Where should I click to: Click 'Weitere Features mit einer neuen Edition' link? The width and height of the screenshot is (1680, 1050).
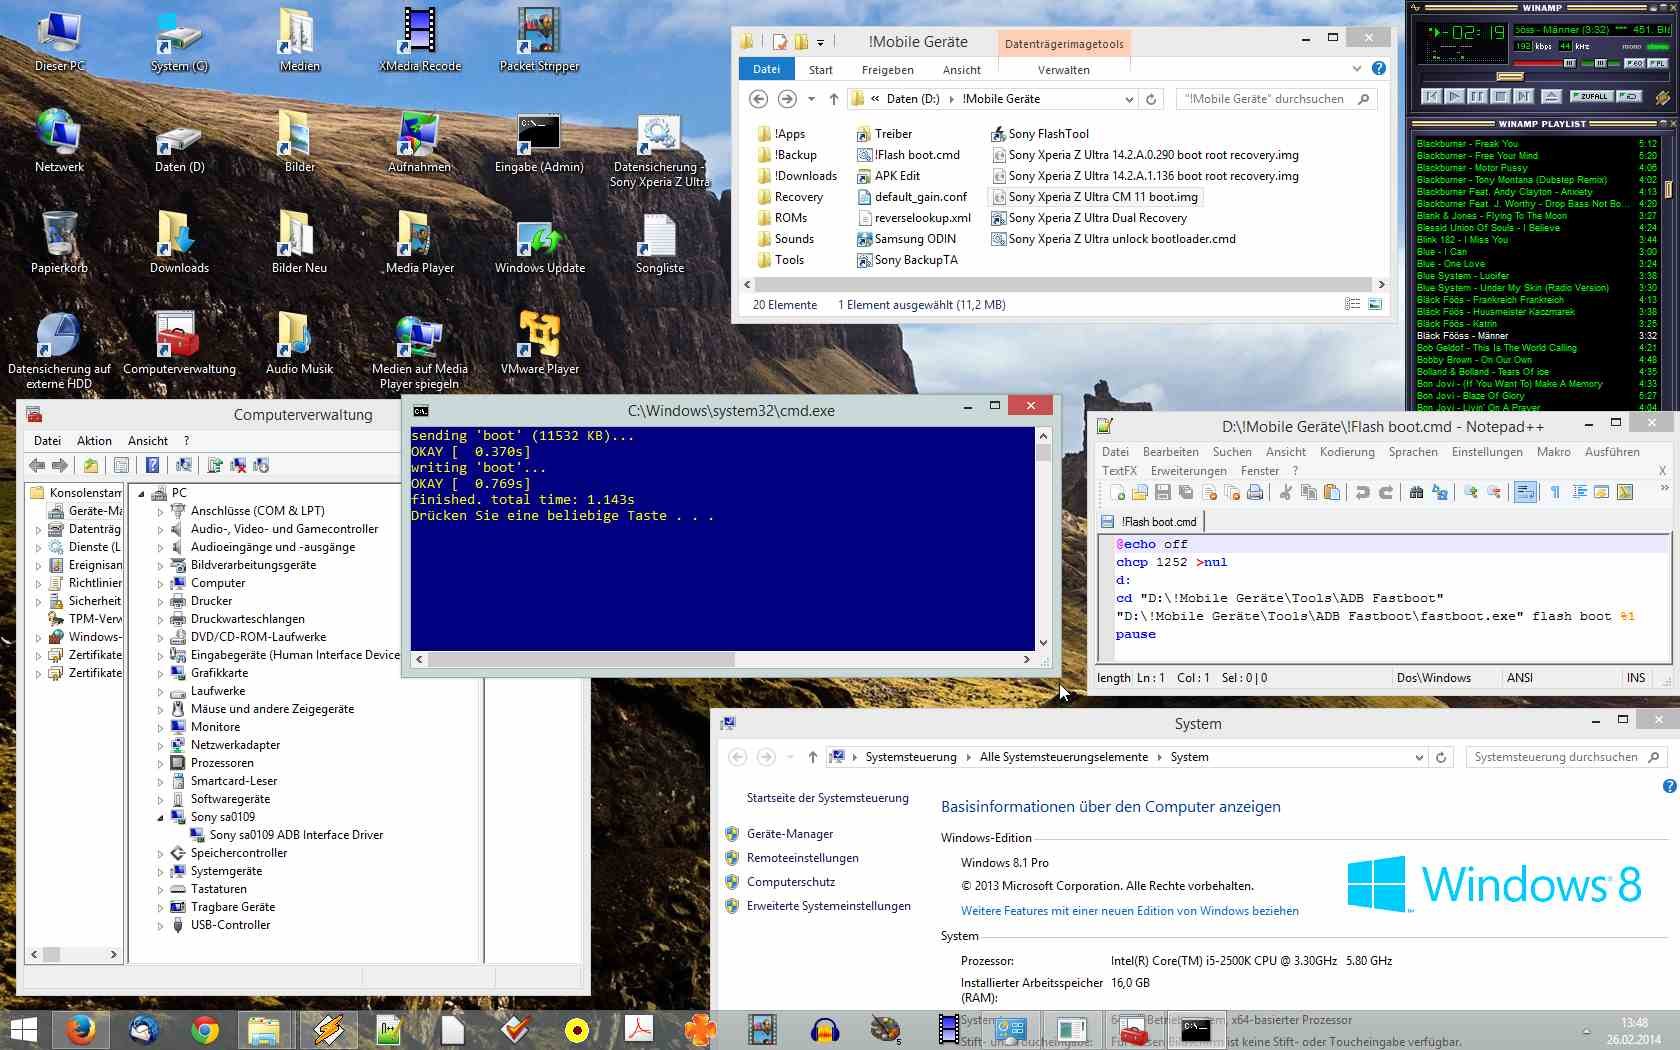coord(1130,911)
